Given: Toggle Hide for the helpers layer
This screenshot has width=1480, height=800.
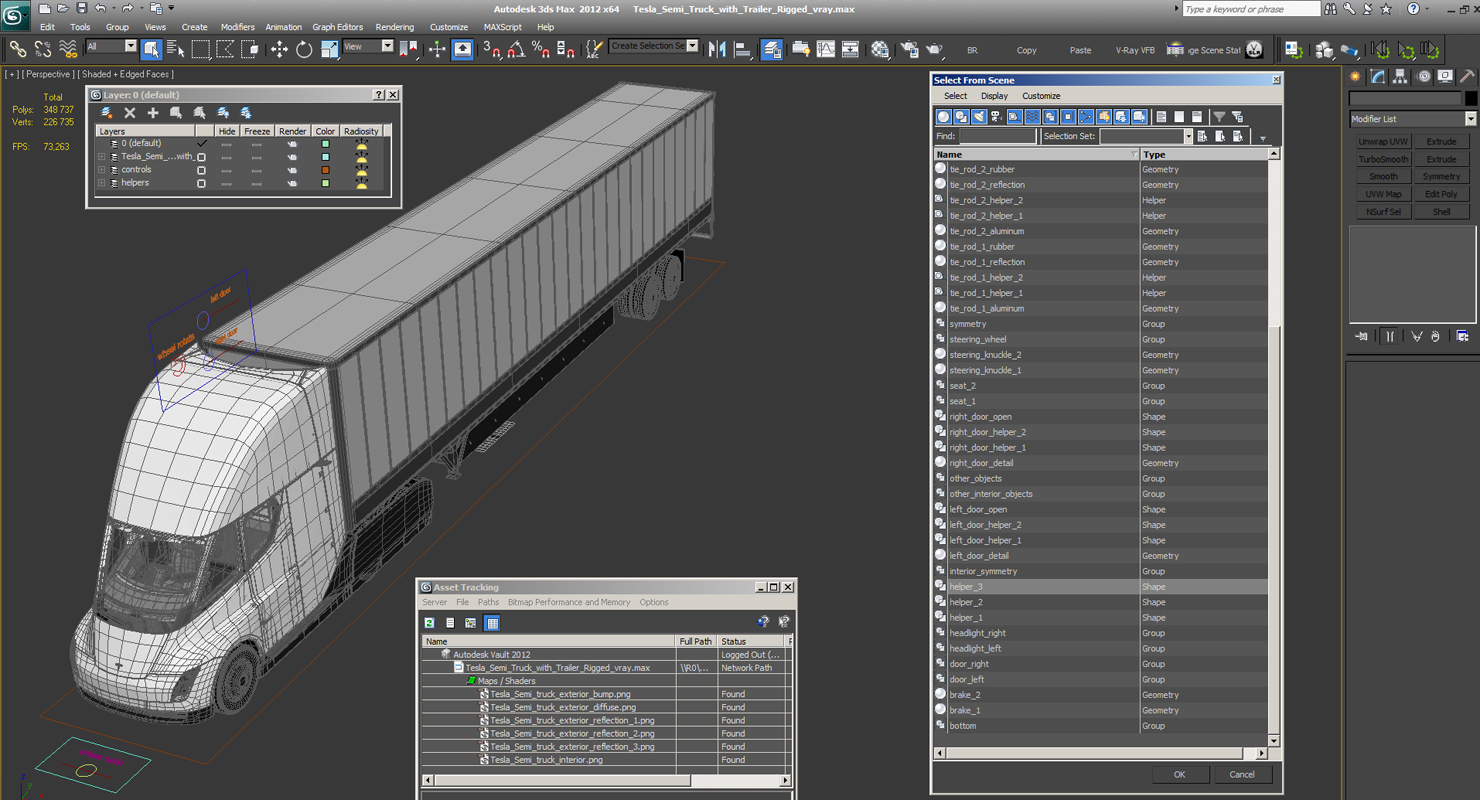Looking at the screenshot, I should click(x=227, y=183).
